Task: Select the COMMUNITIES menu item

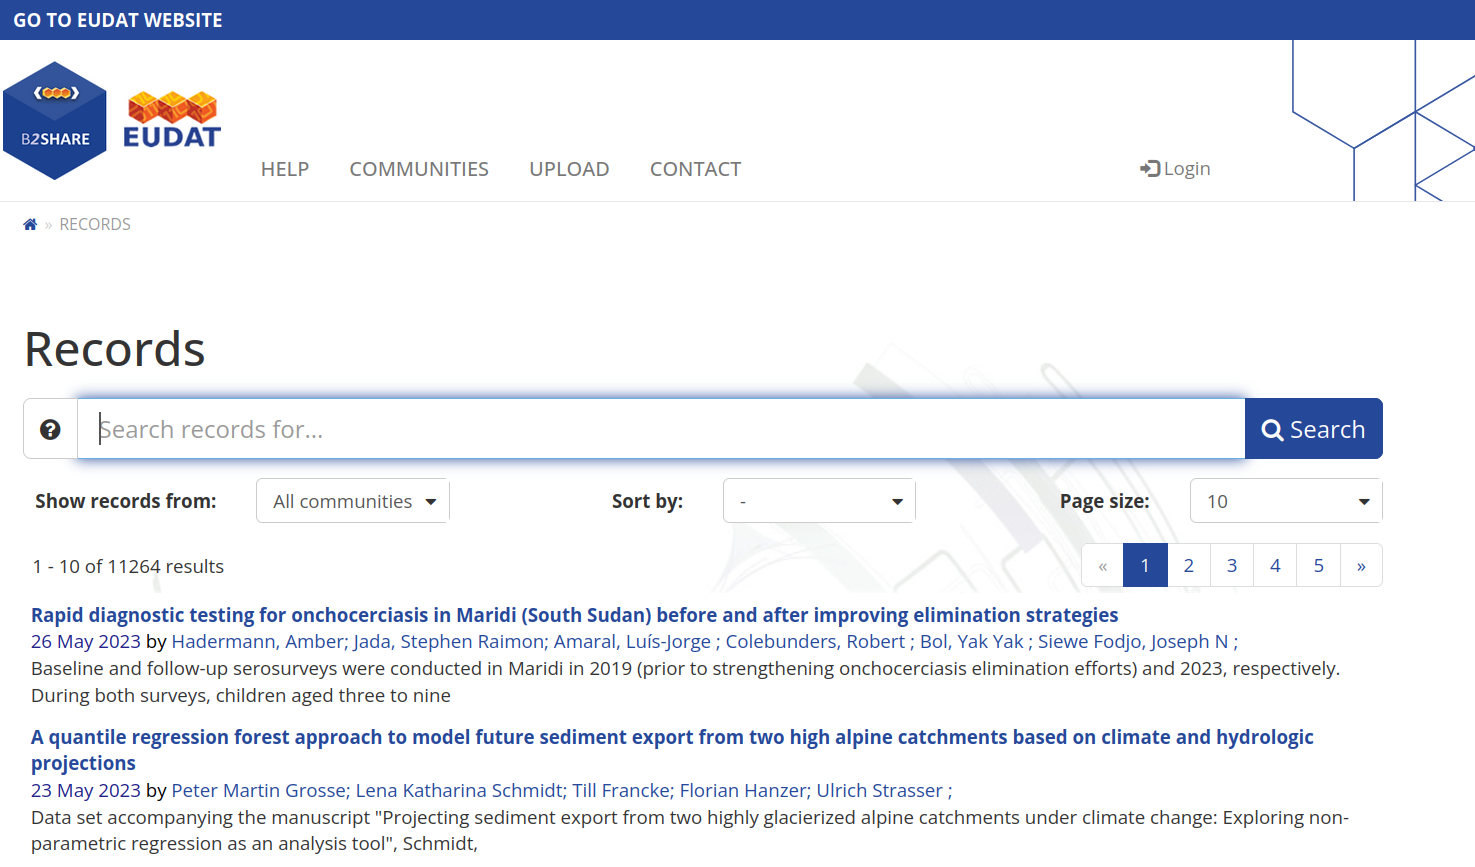Action: click(x=419, y=168)
